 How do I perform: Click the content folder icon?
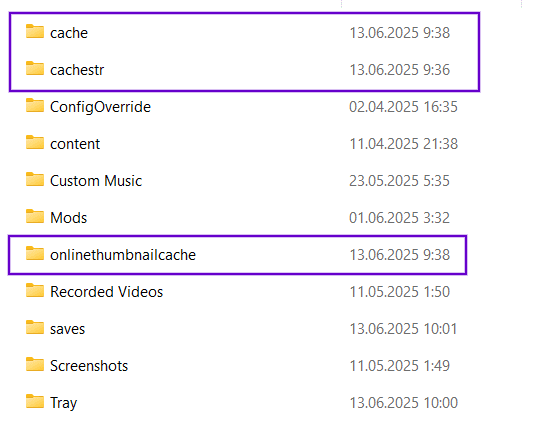click(x=35, y=142)
